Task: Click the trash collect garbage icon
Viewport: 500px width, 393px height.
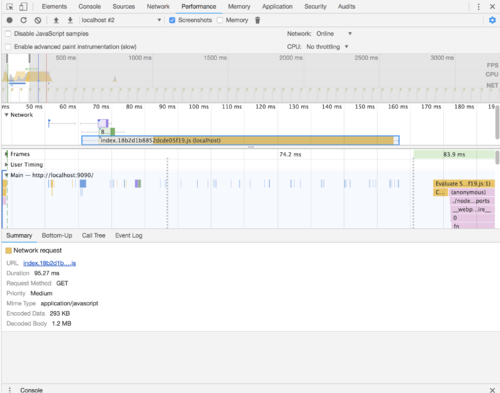Action: pos(257,20)
